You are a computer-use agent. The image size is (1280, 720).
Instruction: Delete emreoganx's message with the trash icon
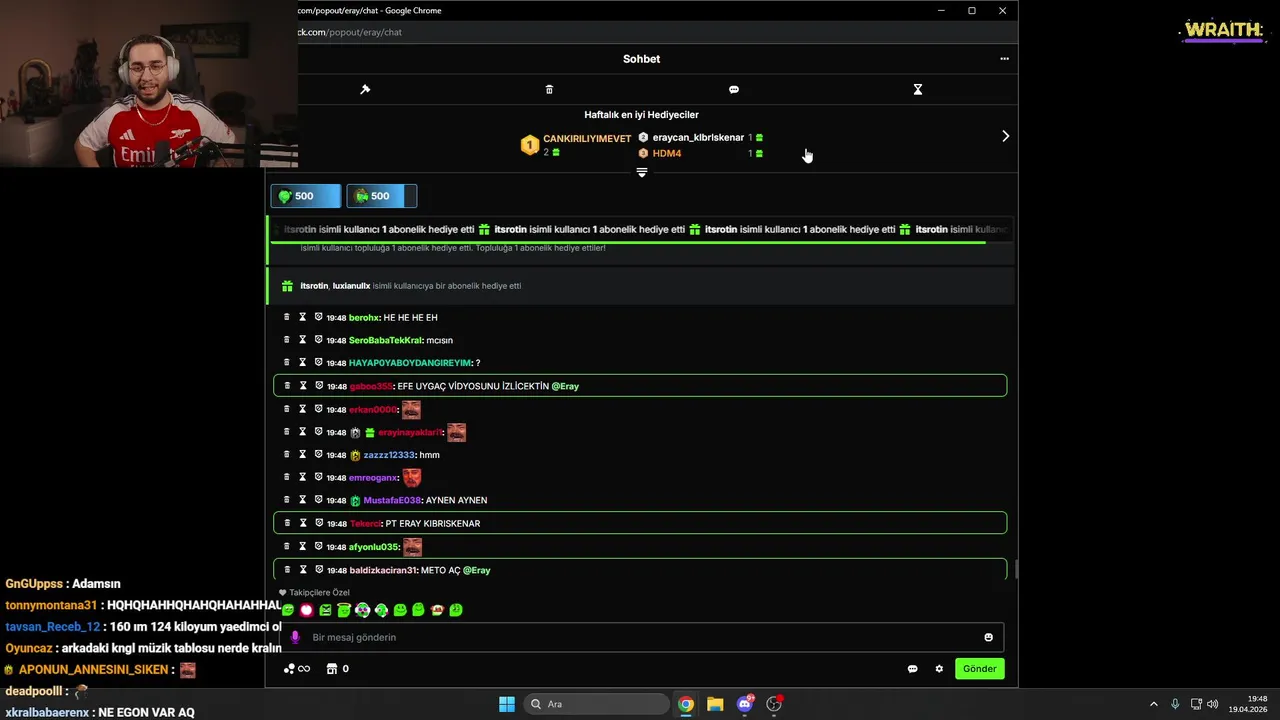tap(287, 477)
